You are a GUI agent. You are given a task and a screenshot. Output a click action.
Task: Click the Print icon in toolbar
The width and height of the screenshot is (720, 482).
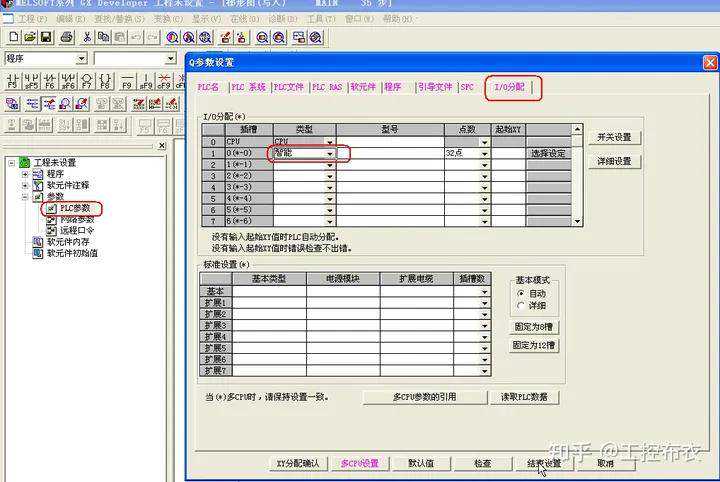pos(67,37)
